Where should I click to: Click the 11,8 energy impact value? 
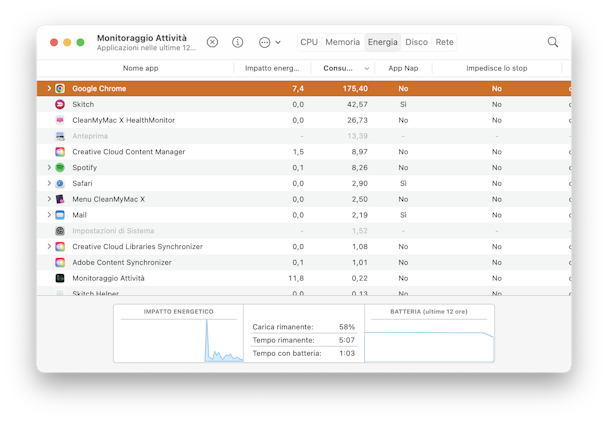(296, 278)
